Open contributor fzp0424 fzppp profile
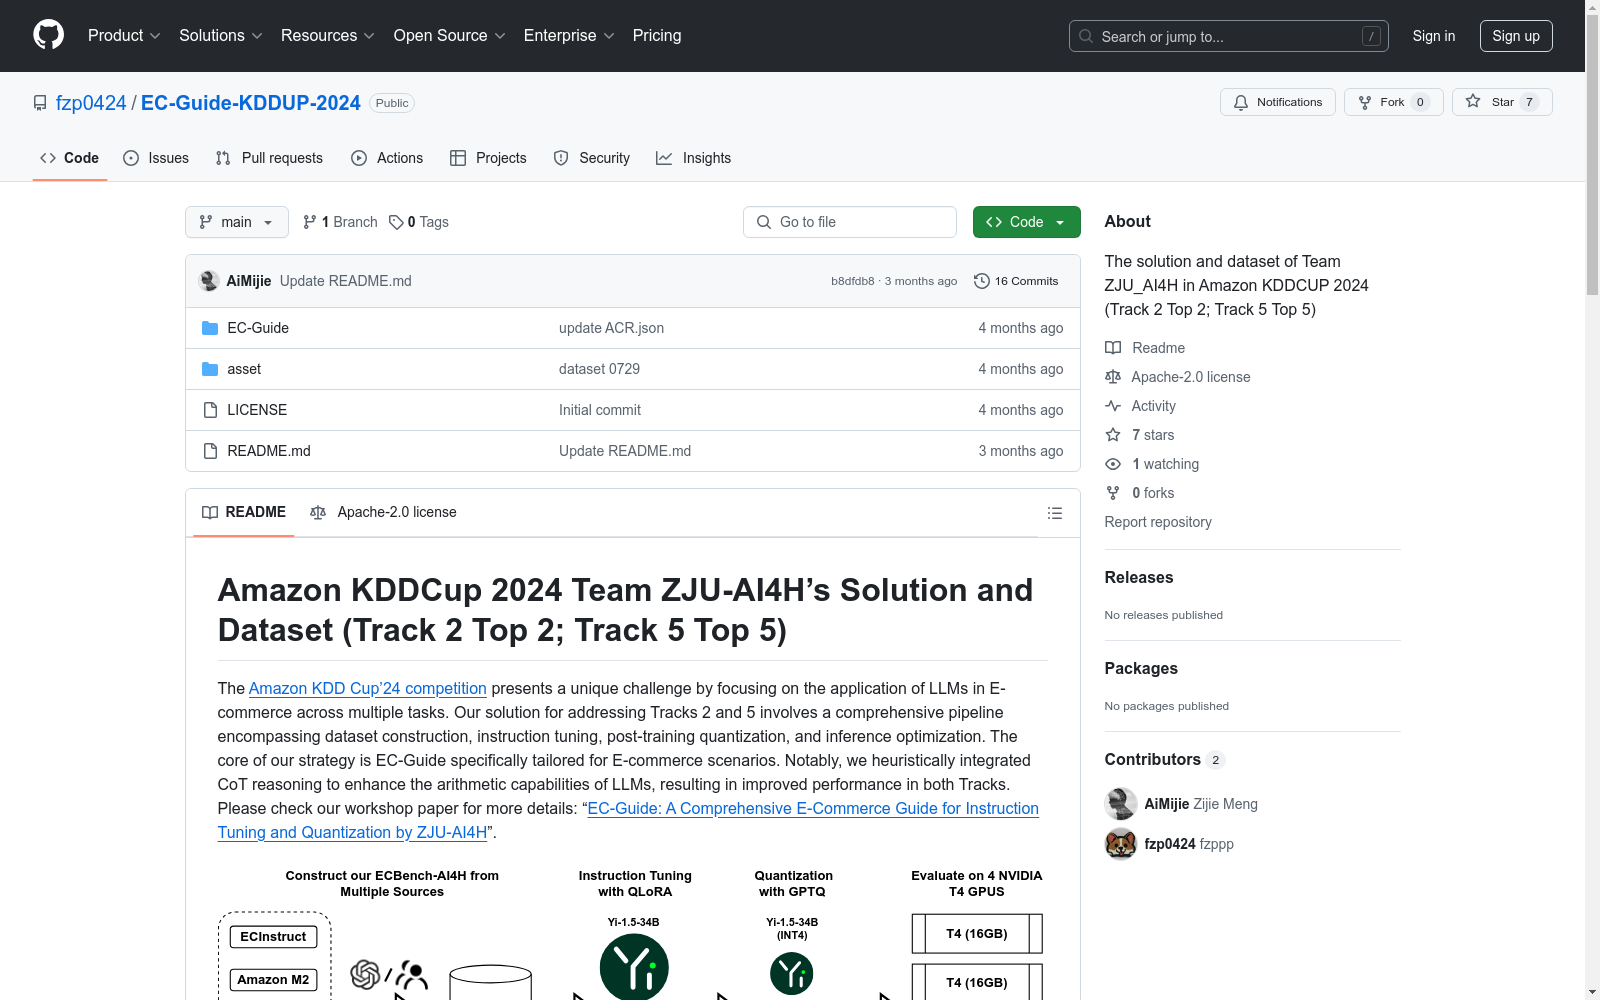The height and width of the screenshot is (1000, 1600). [x=1189, y=844]
